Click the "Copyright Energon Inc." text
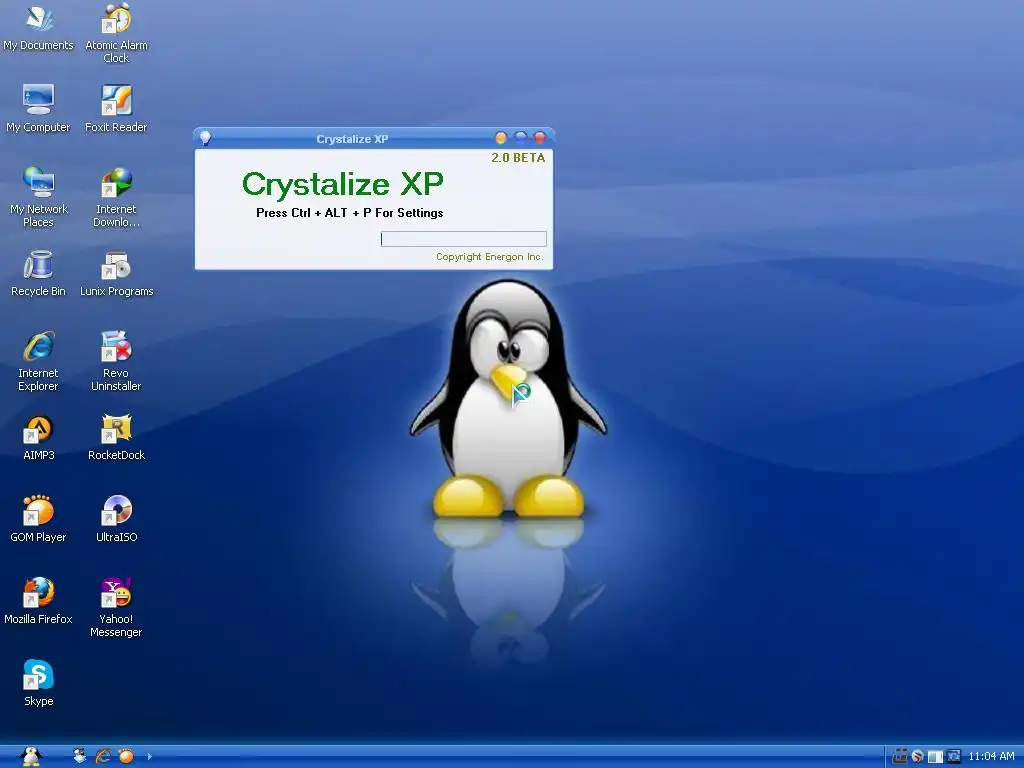The height and width of the screenshot is (768, 1024). (x=490, y=257)
